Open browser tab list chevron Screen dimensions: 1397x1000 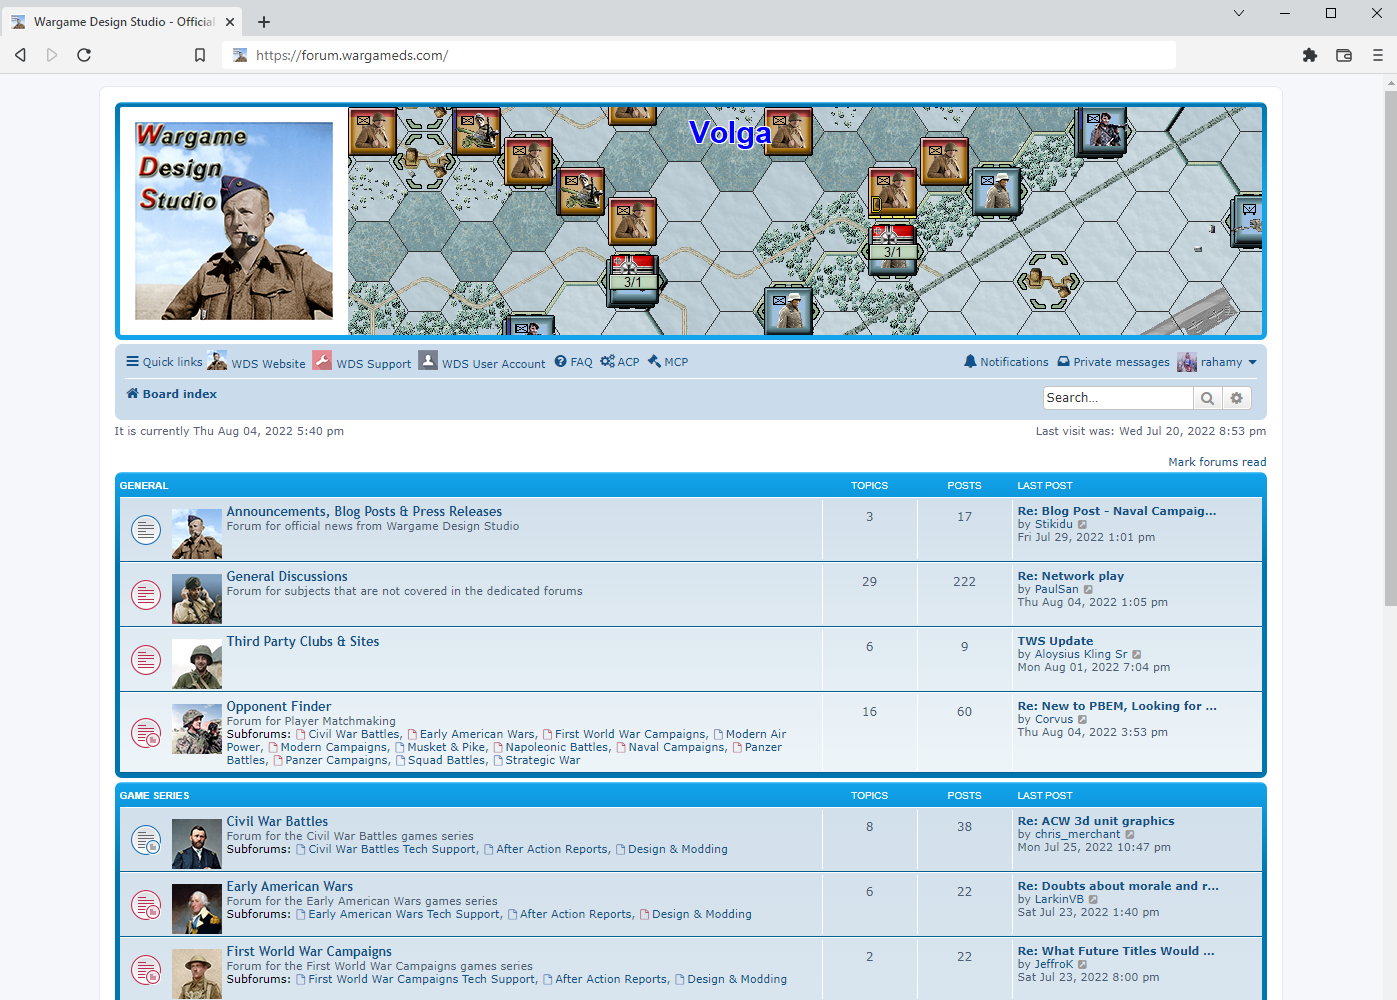(1239, 13)
